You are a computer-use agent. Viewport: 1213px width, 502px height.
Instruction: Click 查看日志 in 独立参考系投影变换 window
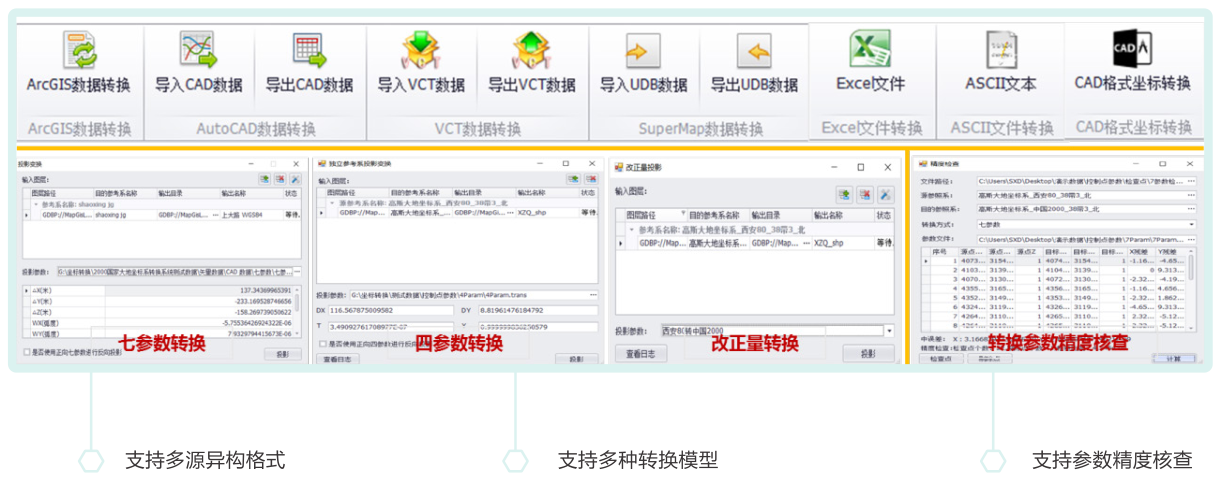[337, 361]
